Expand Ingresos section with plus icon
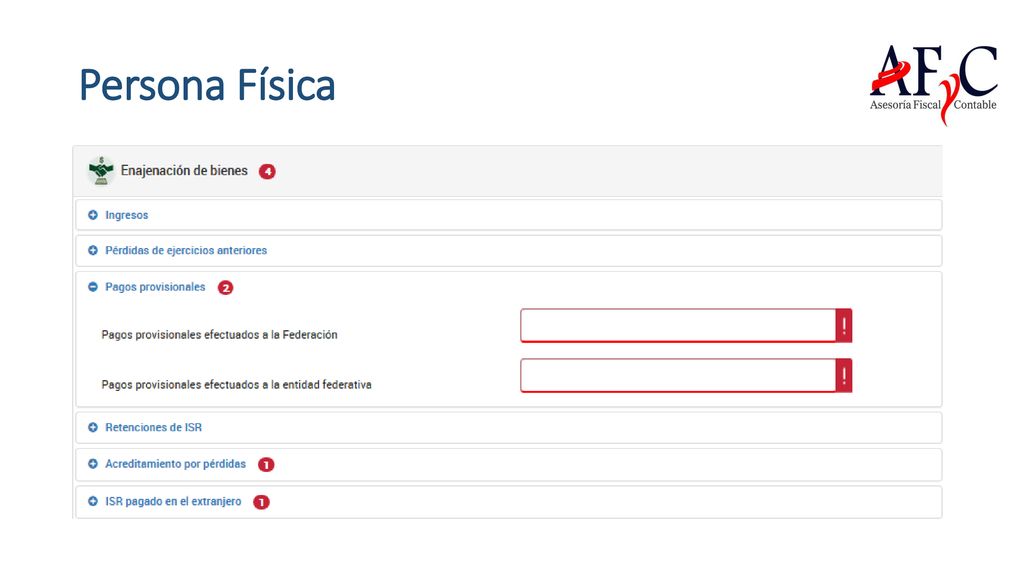 point(93,215)
